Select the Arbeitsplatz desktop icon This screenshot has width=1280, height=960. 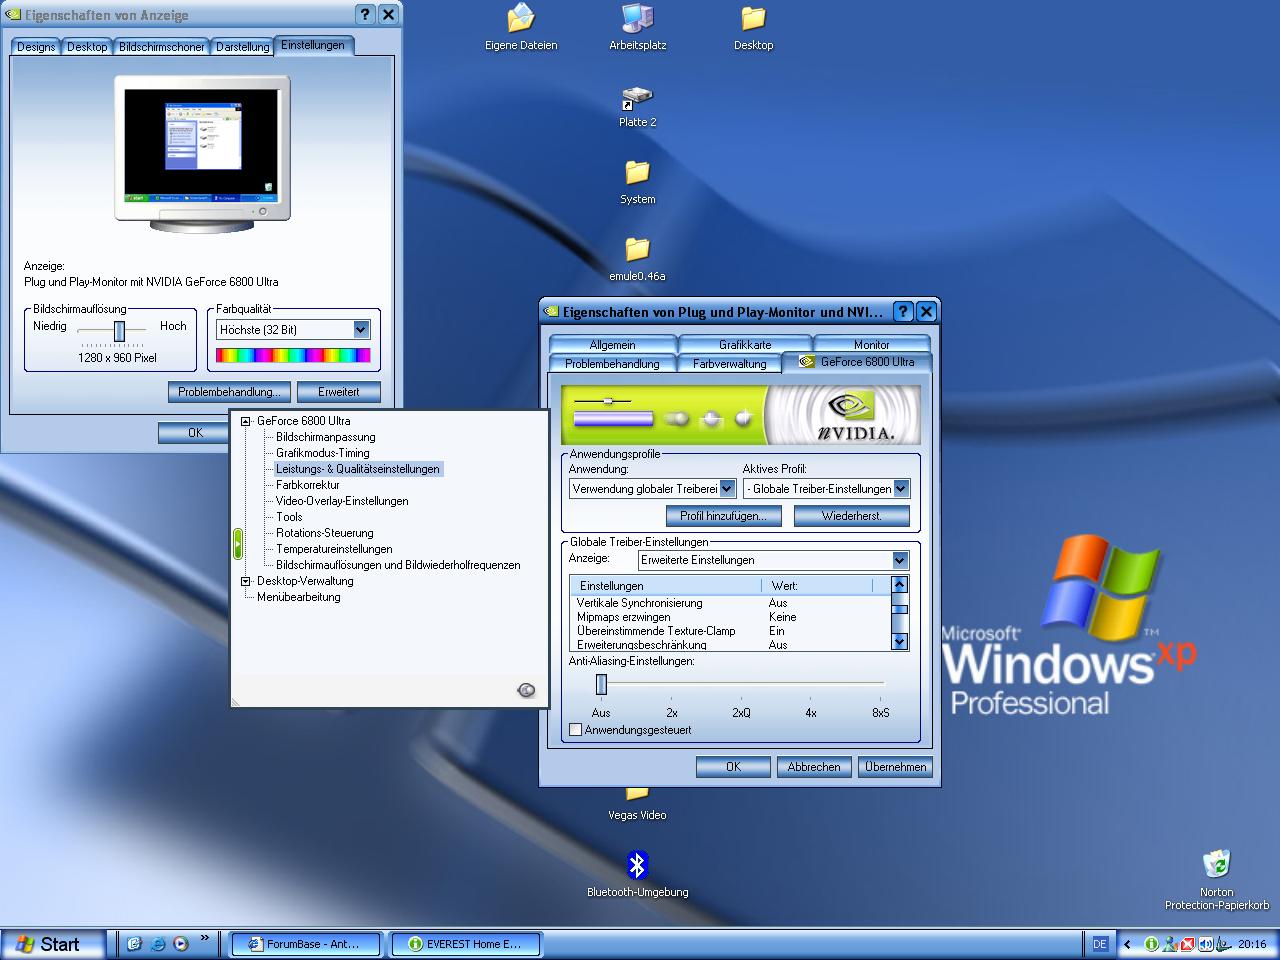click(637, 27)
